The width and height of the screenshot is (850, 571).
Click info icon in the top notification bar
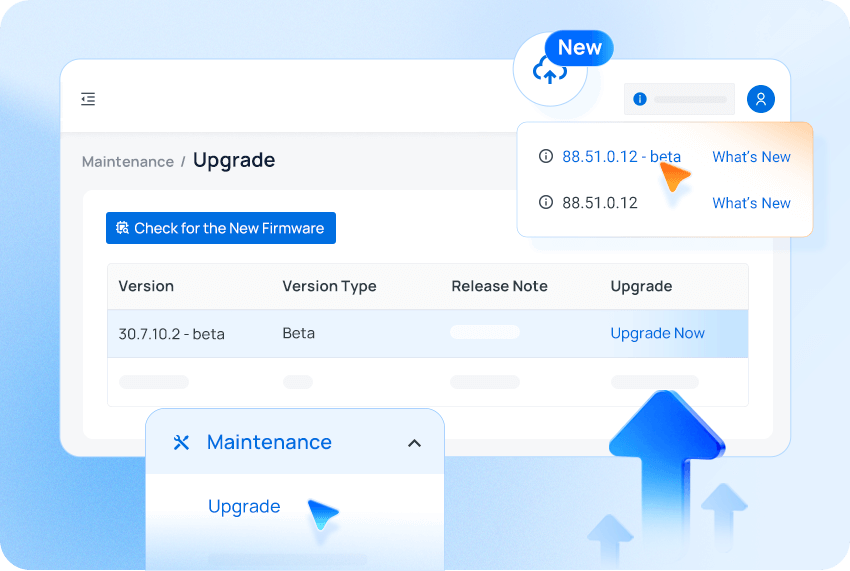(640, 99)
